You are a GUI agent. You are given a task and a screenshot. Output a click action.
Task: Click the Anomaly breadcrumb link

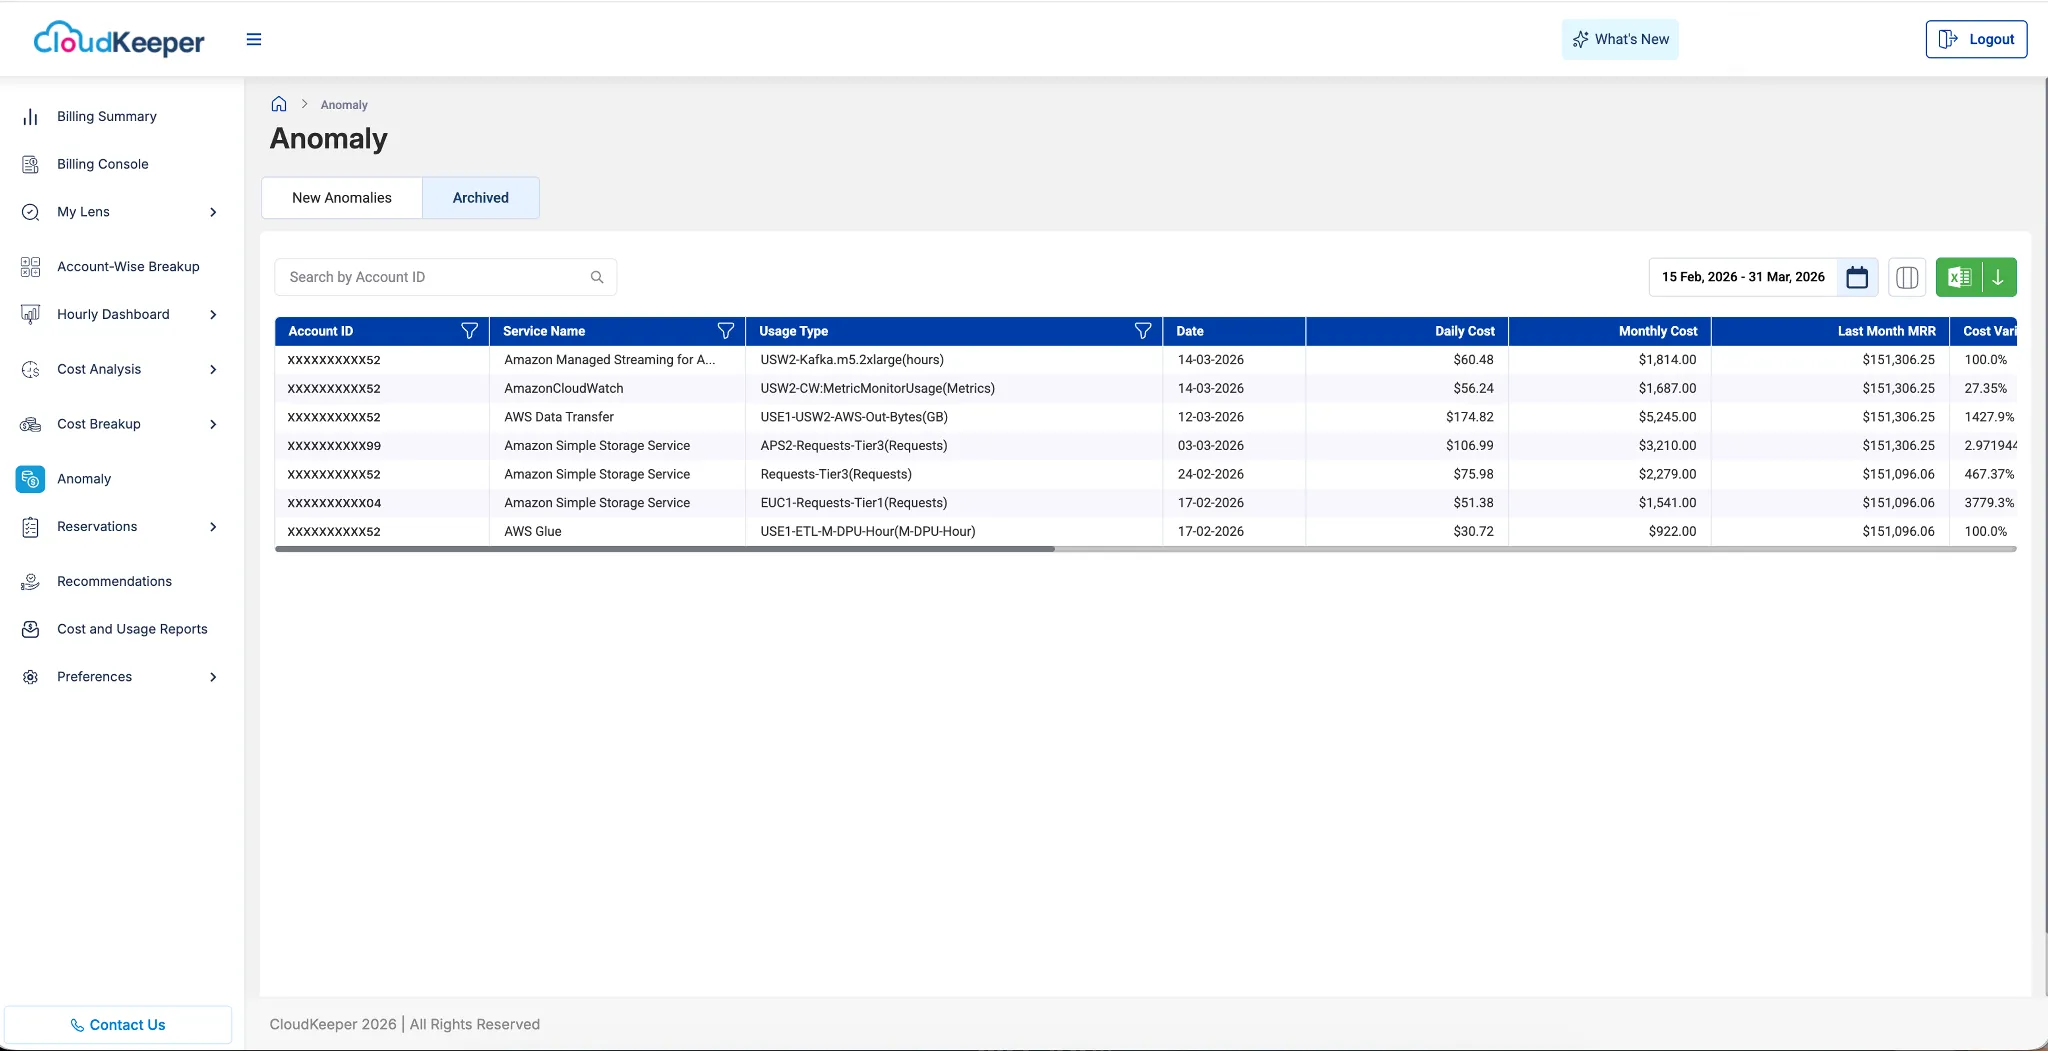pyautogui.click(x=344, y=105)
